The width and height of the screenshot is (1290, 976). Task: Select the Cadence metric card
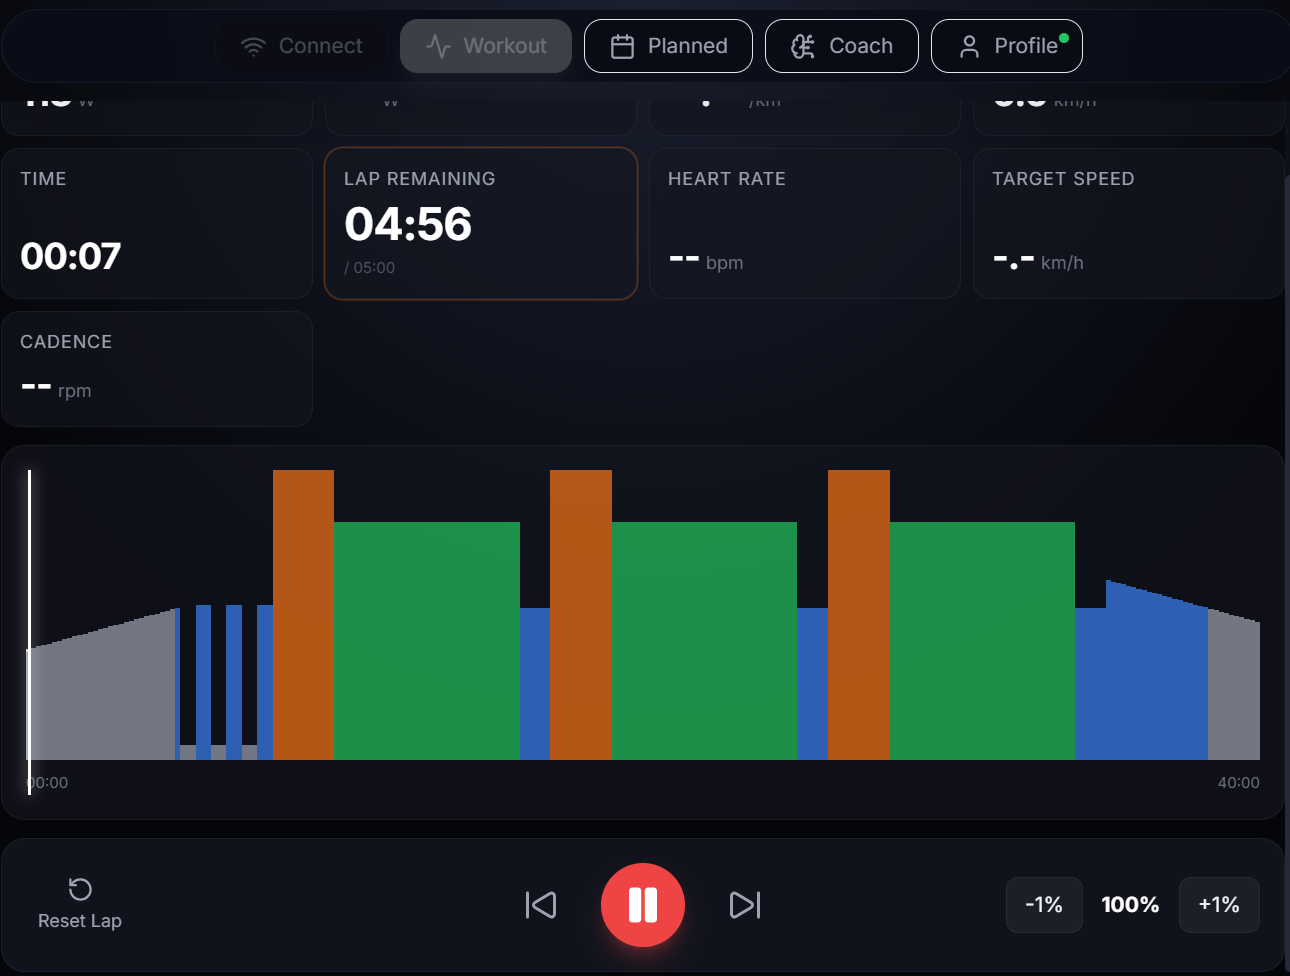click(157, 368)
